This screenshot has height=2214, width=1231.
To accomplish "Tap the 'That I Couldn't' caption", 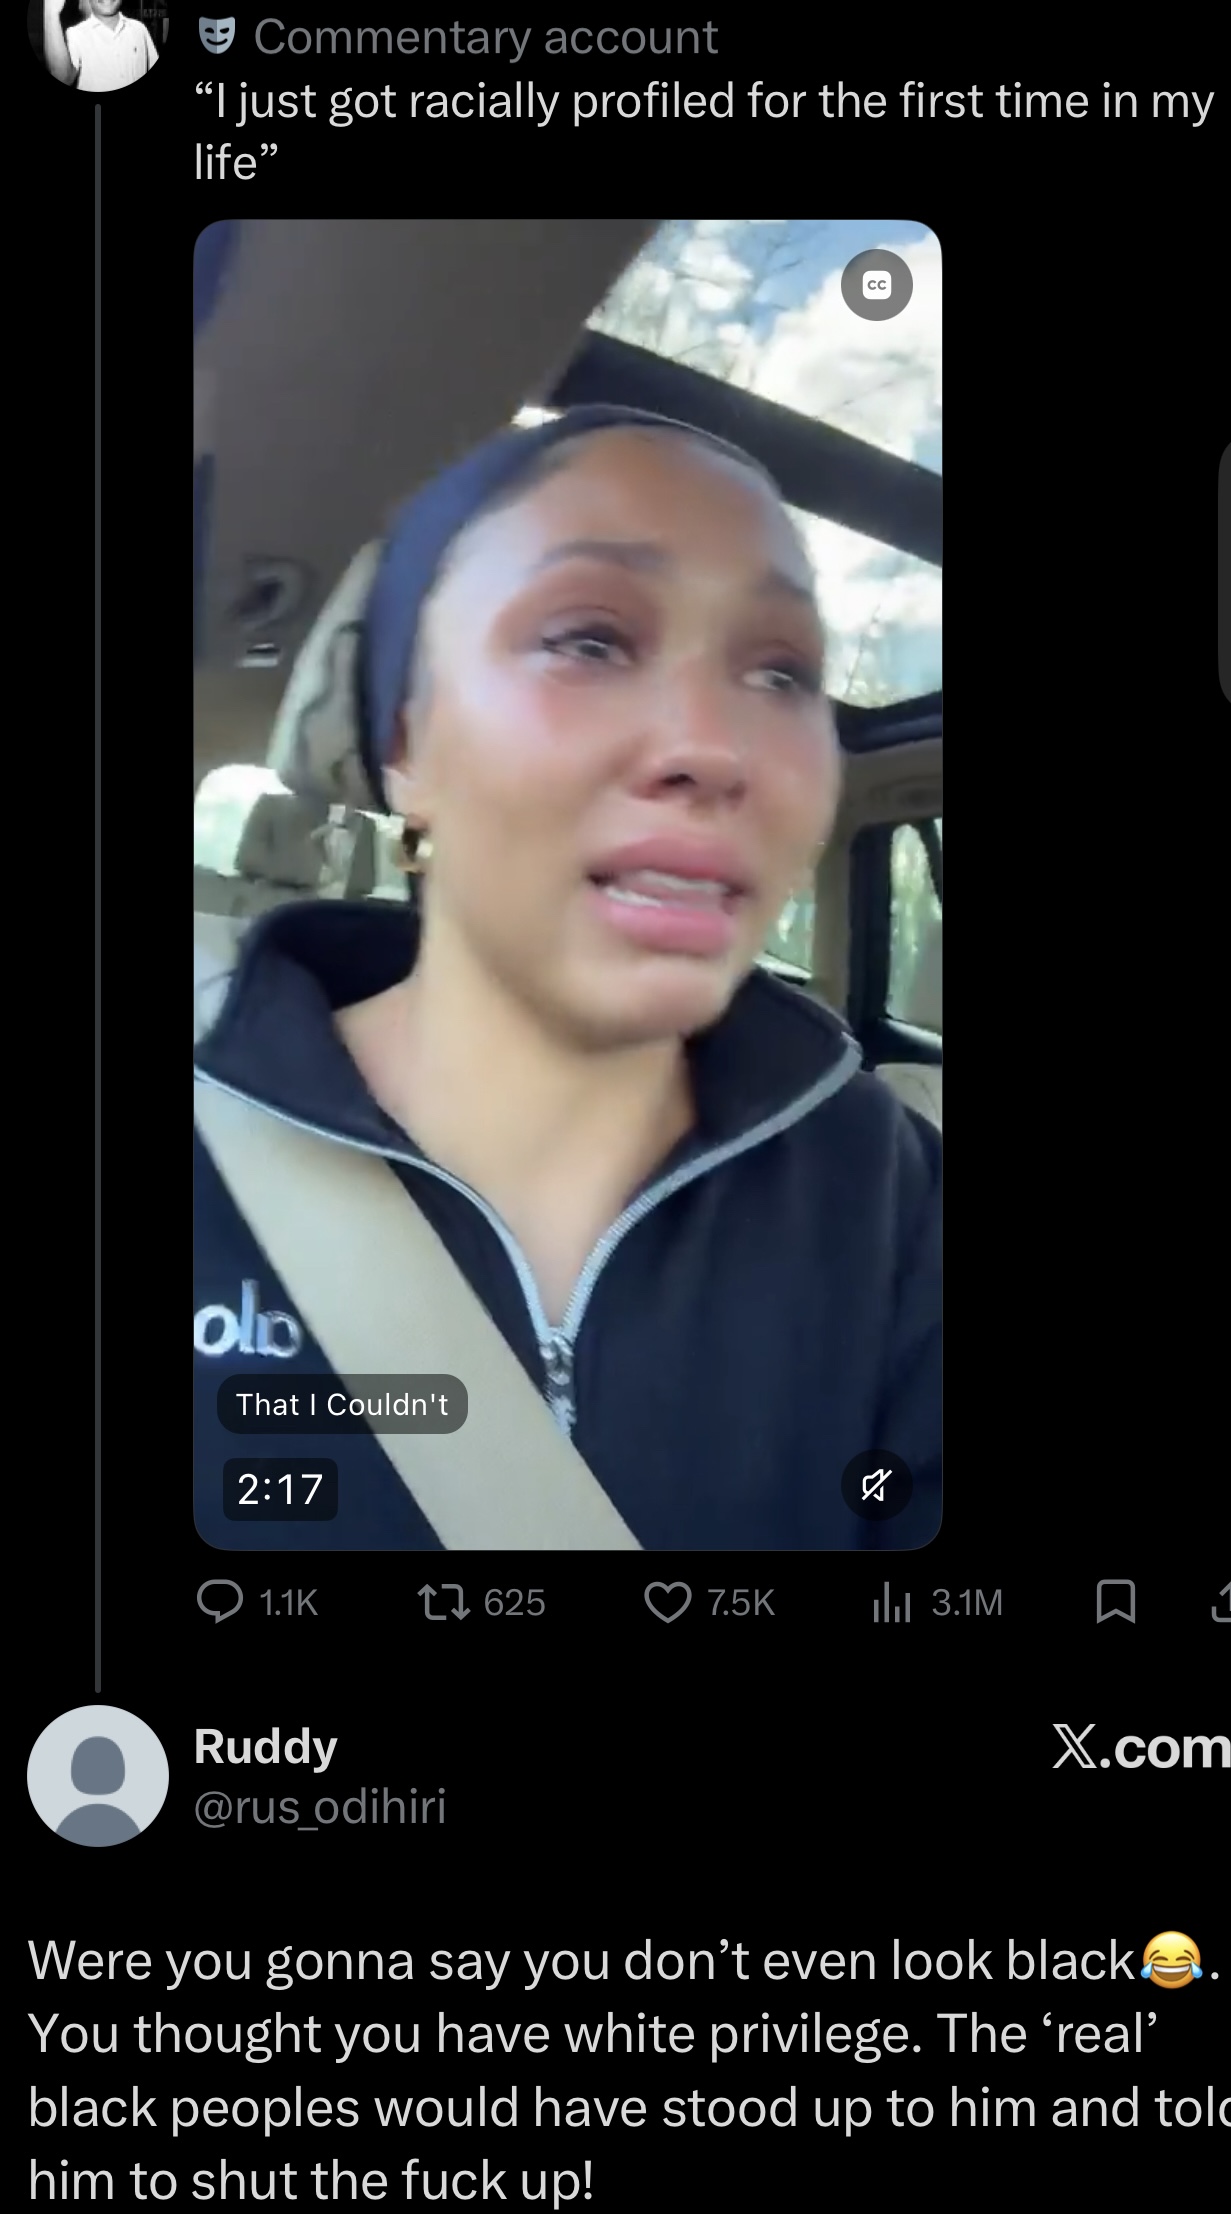I will pos(342,1404).
